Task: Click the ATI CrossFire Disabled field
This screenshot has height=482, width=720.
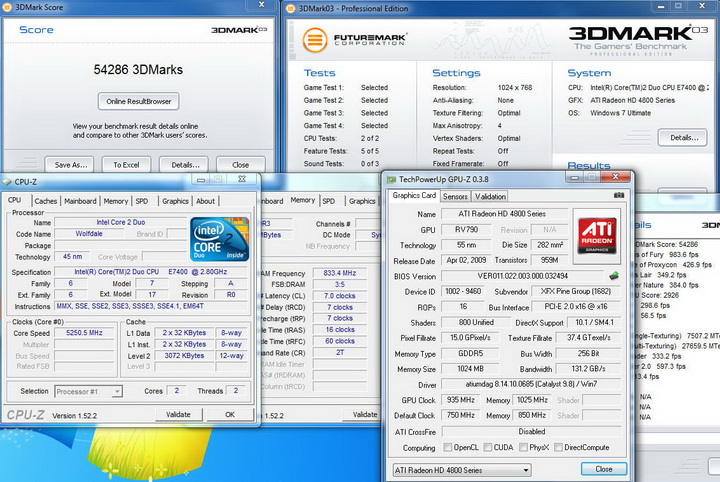Action: coord(531,432)
